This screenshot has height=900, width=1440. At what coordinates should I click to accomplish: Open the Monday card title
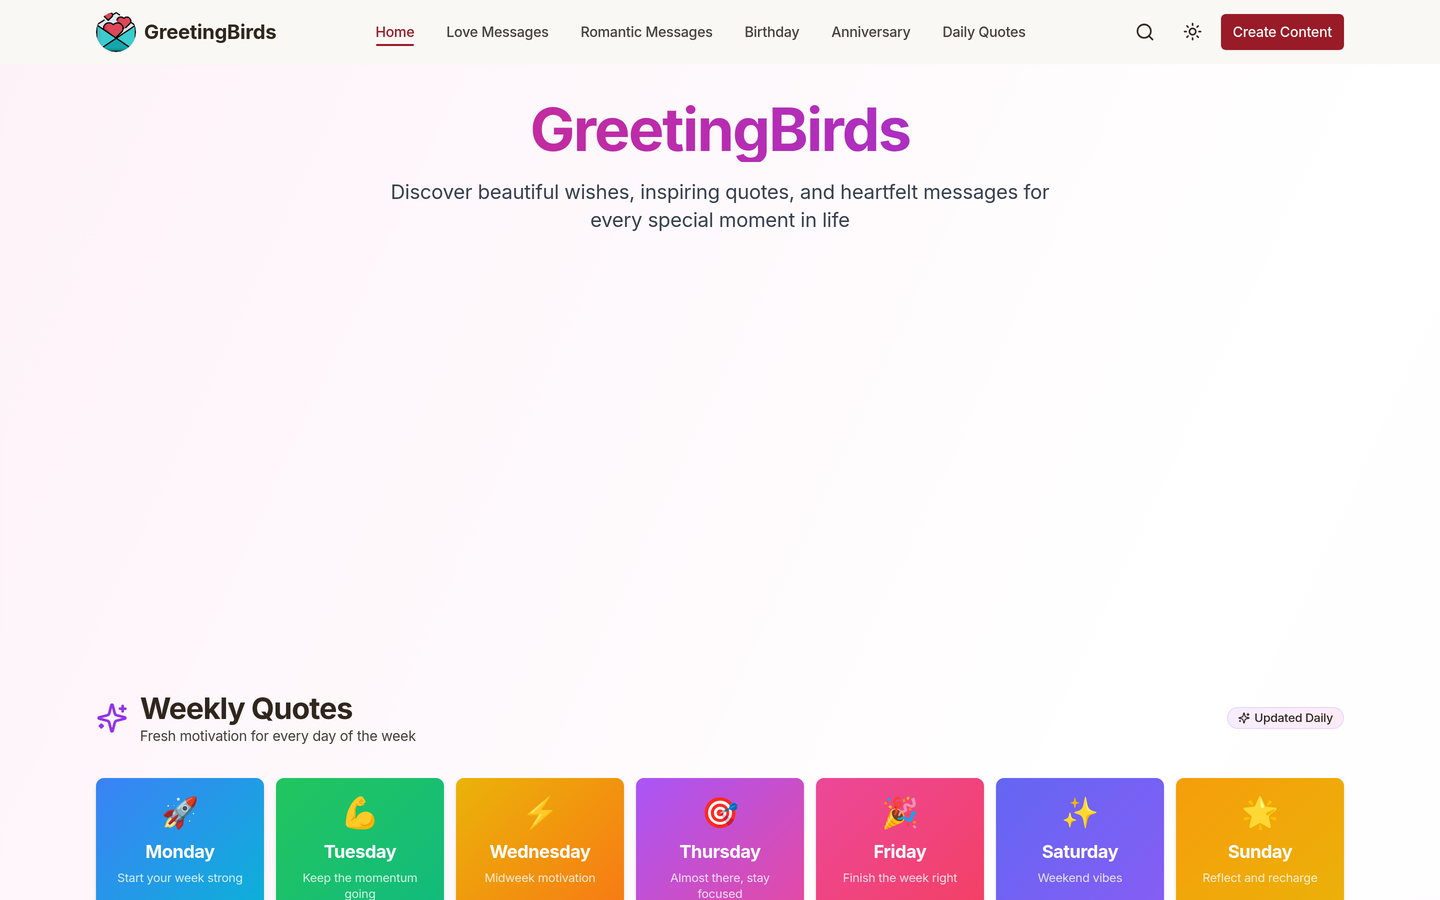(x=180, y=852)
